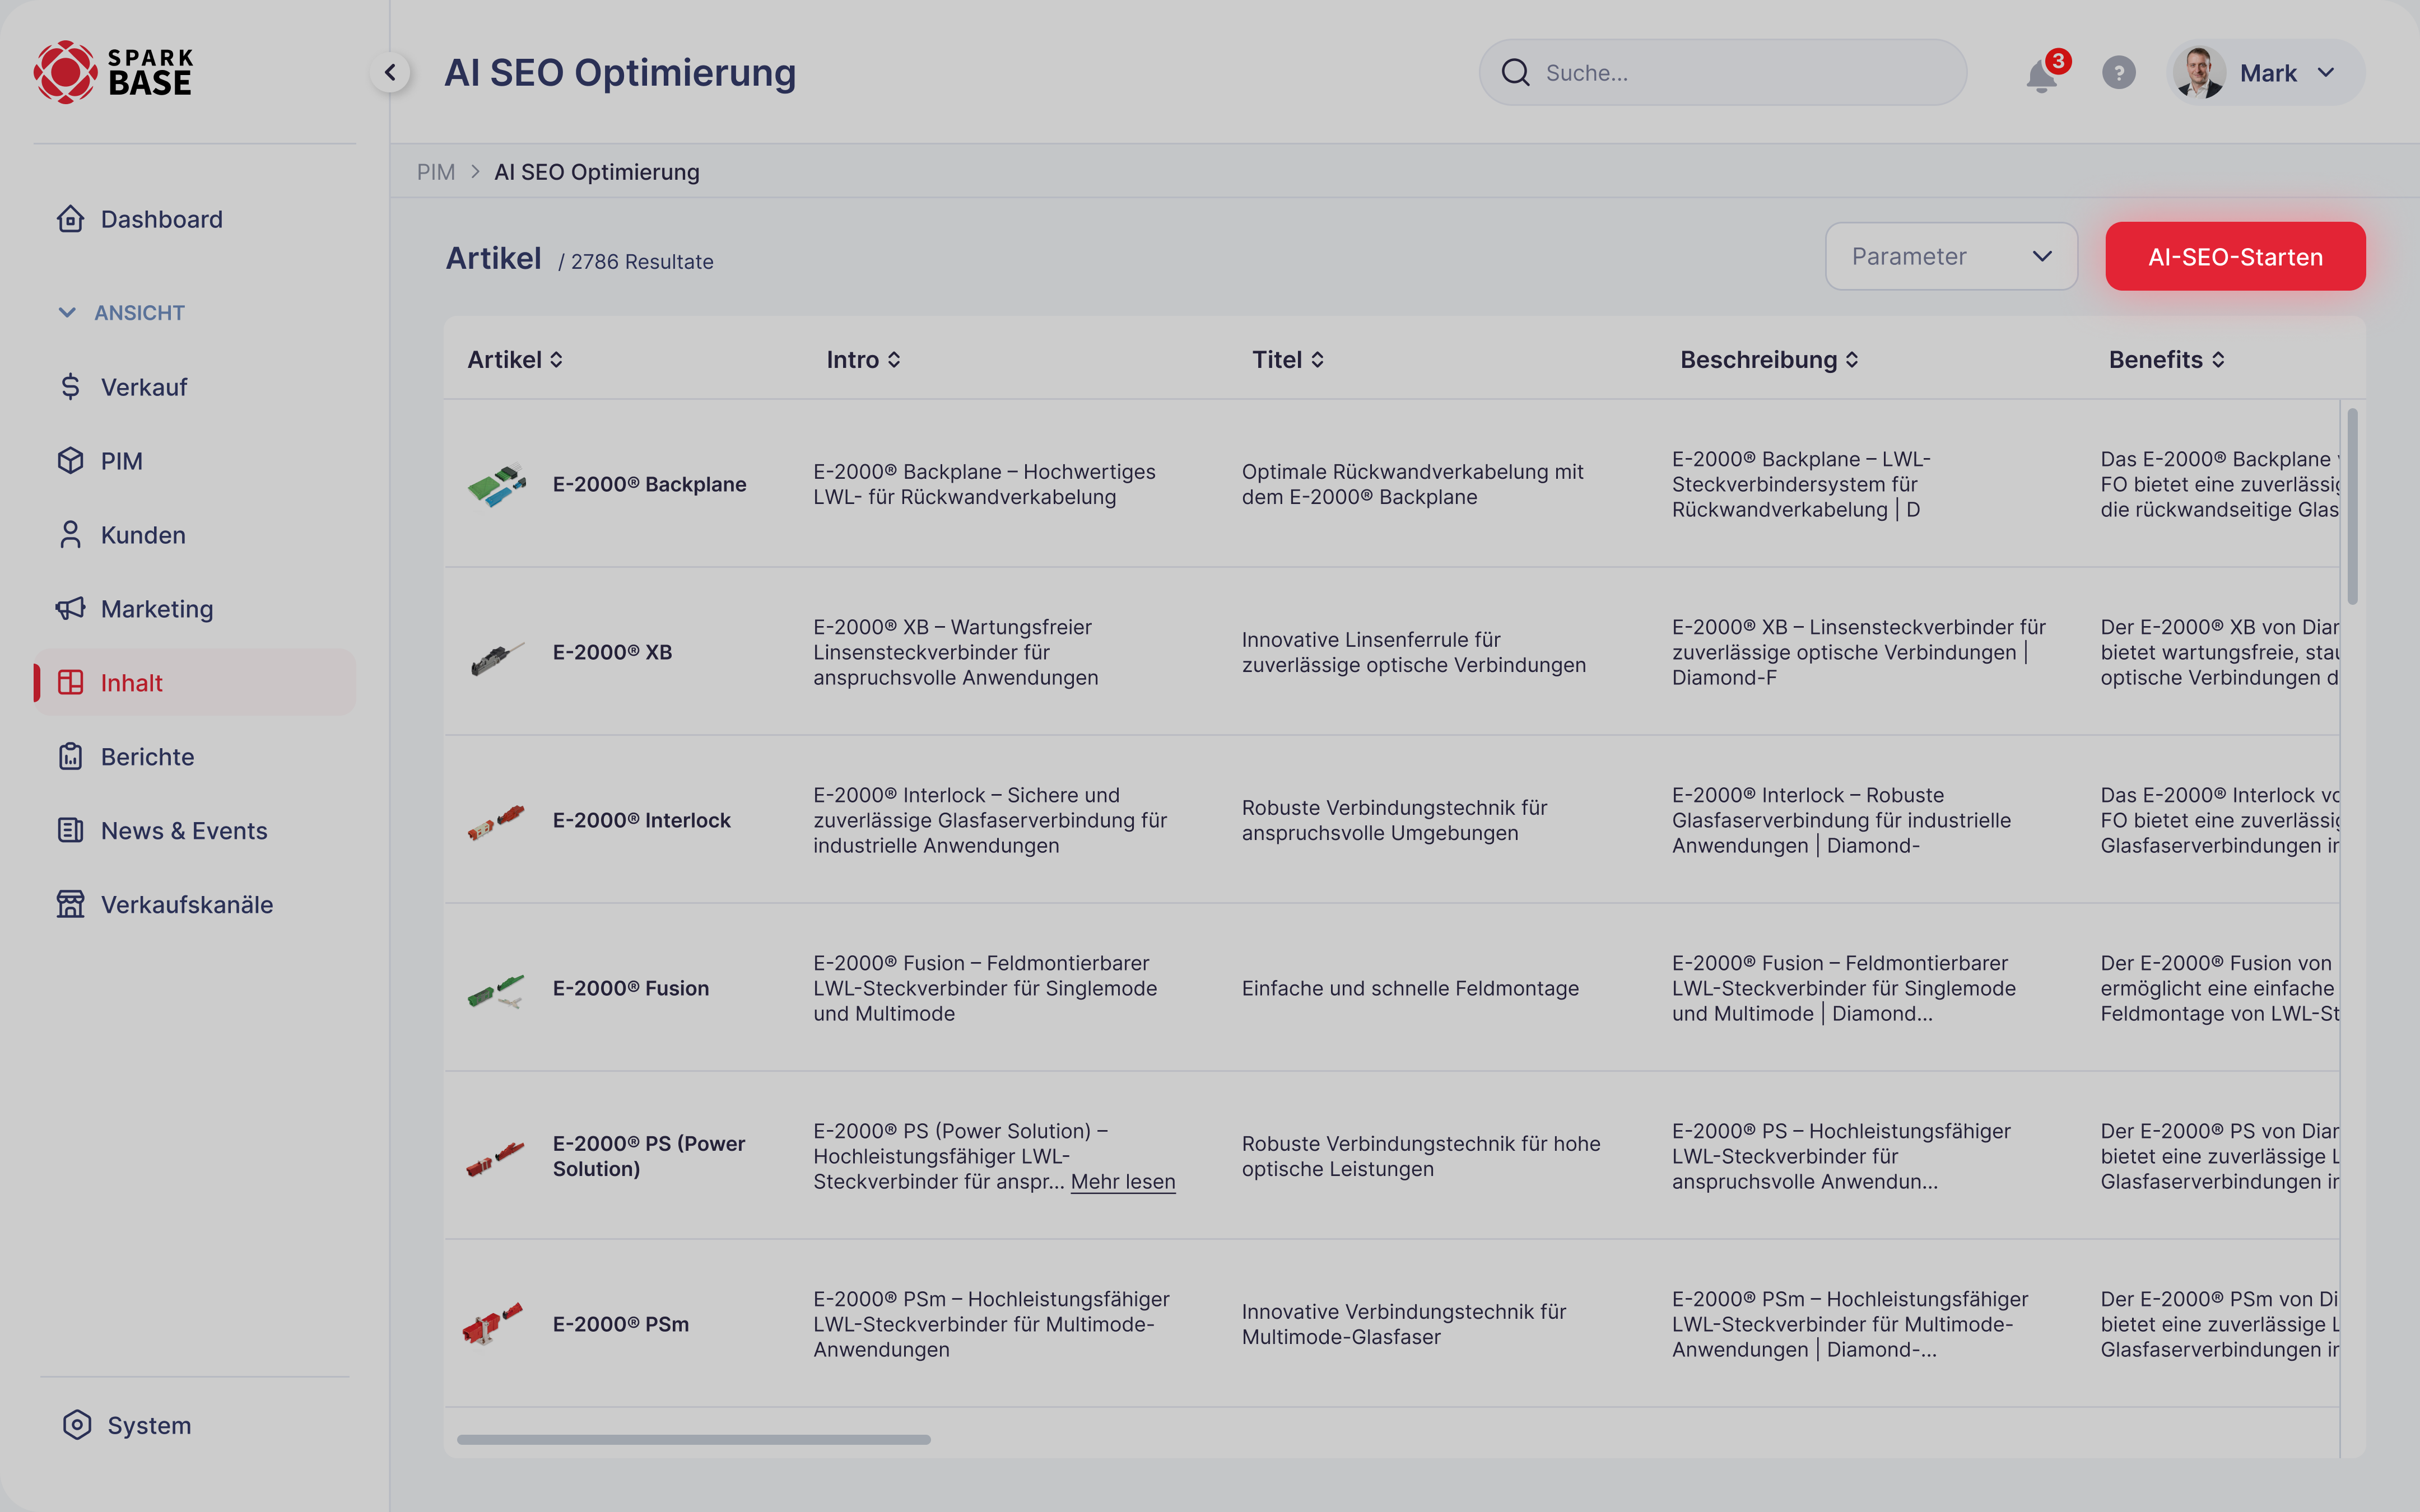The height and width of the screenshot is (1512, 2420).
Task: Select the E-2000® Fusion article name
Action: (630, 988)
